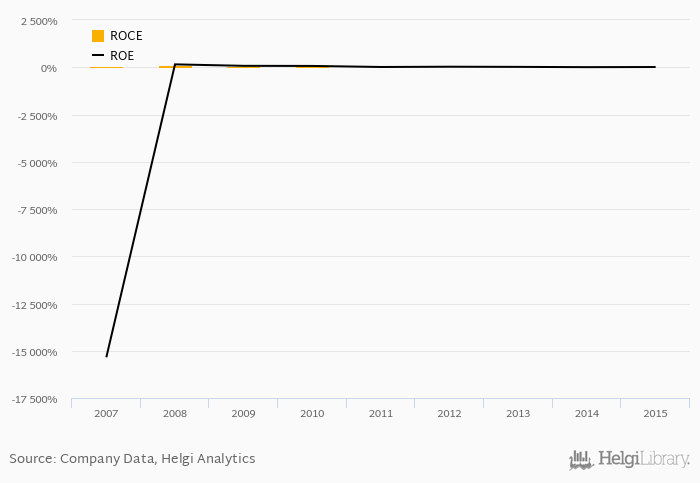Click the ROE line end at 2015
700x483 pixels.
pos(655,67)
